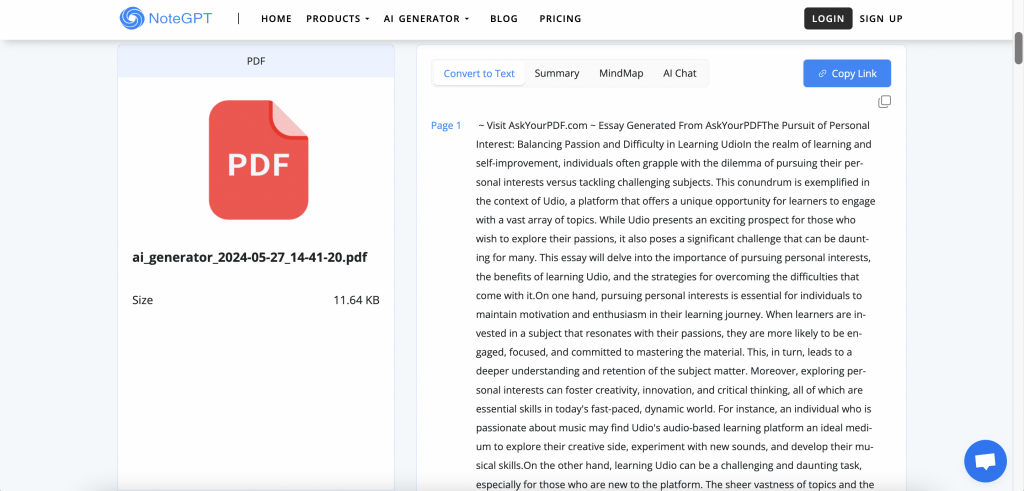Click the page vertical scrollbar thumb
The width and height of the screenshot is (1024, 491).
click(x=1018, y=47)
